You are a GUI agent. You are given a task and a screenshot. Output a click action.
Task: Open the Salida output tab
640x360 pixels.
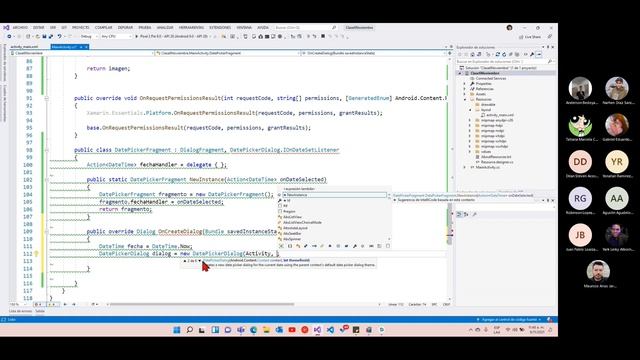(x=40, y=311)
